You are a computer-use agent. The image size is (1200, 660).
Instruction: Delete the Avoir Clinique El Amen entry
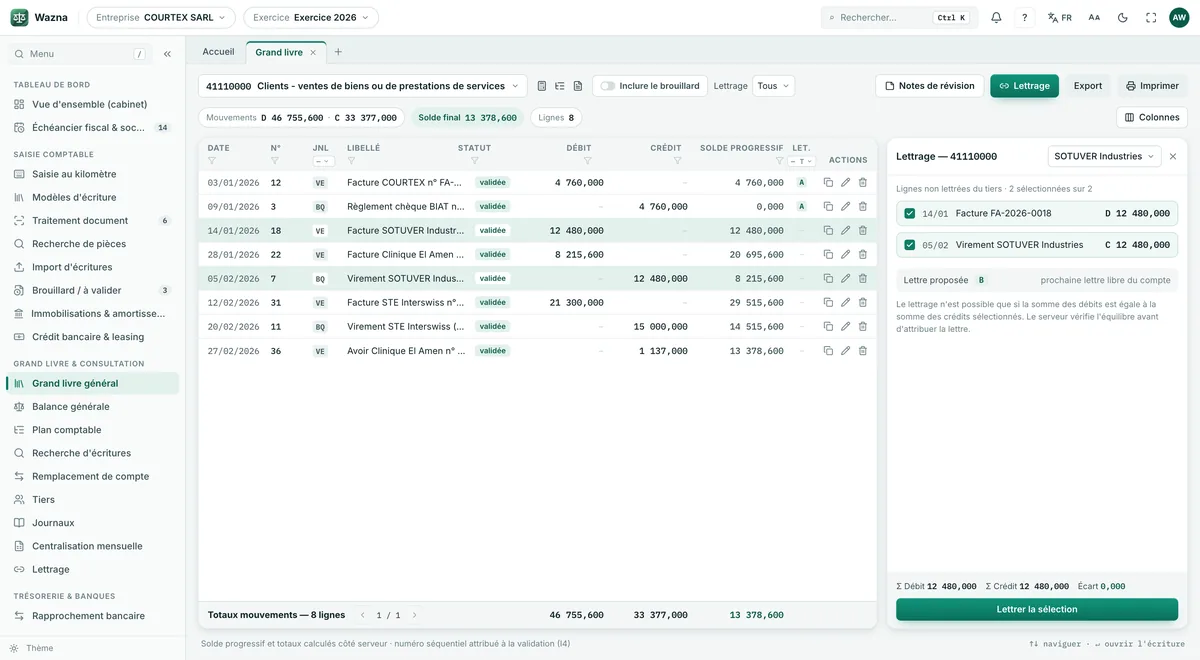[863, 351]
